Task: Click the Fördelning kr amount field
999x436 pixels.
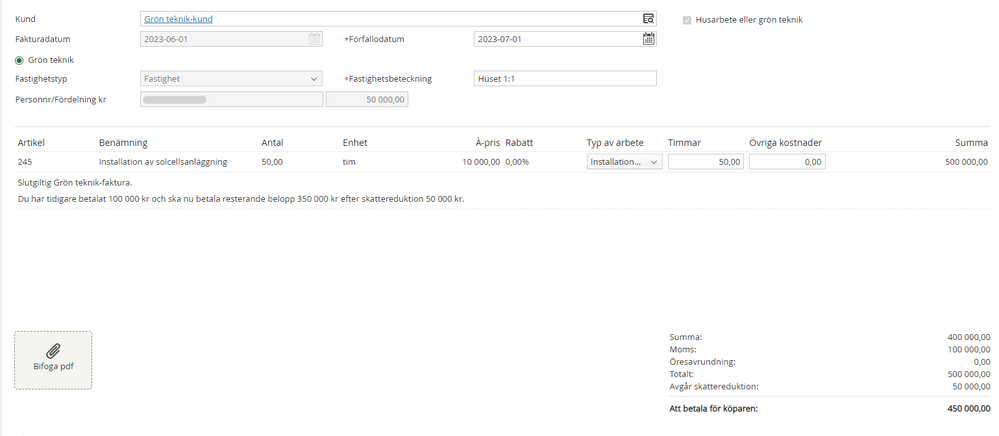Action: pyautogui.click(x=367, y=100)
